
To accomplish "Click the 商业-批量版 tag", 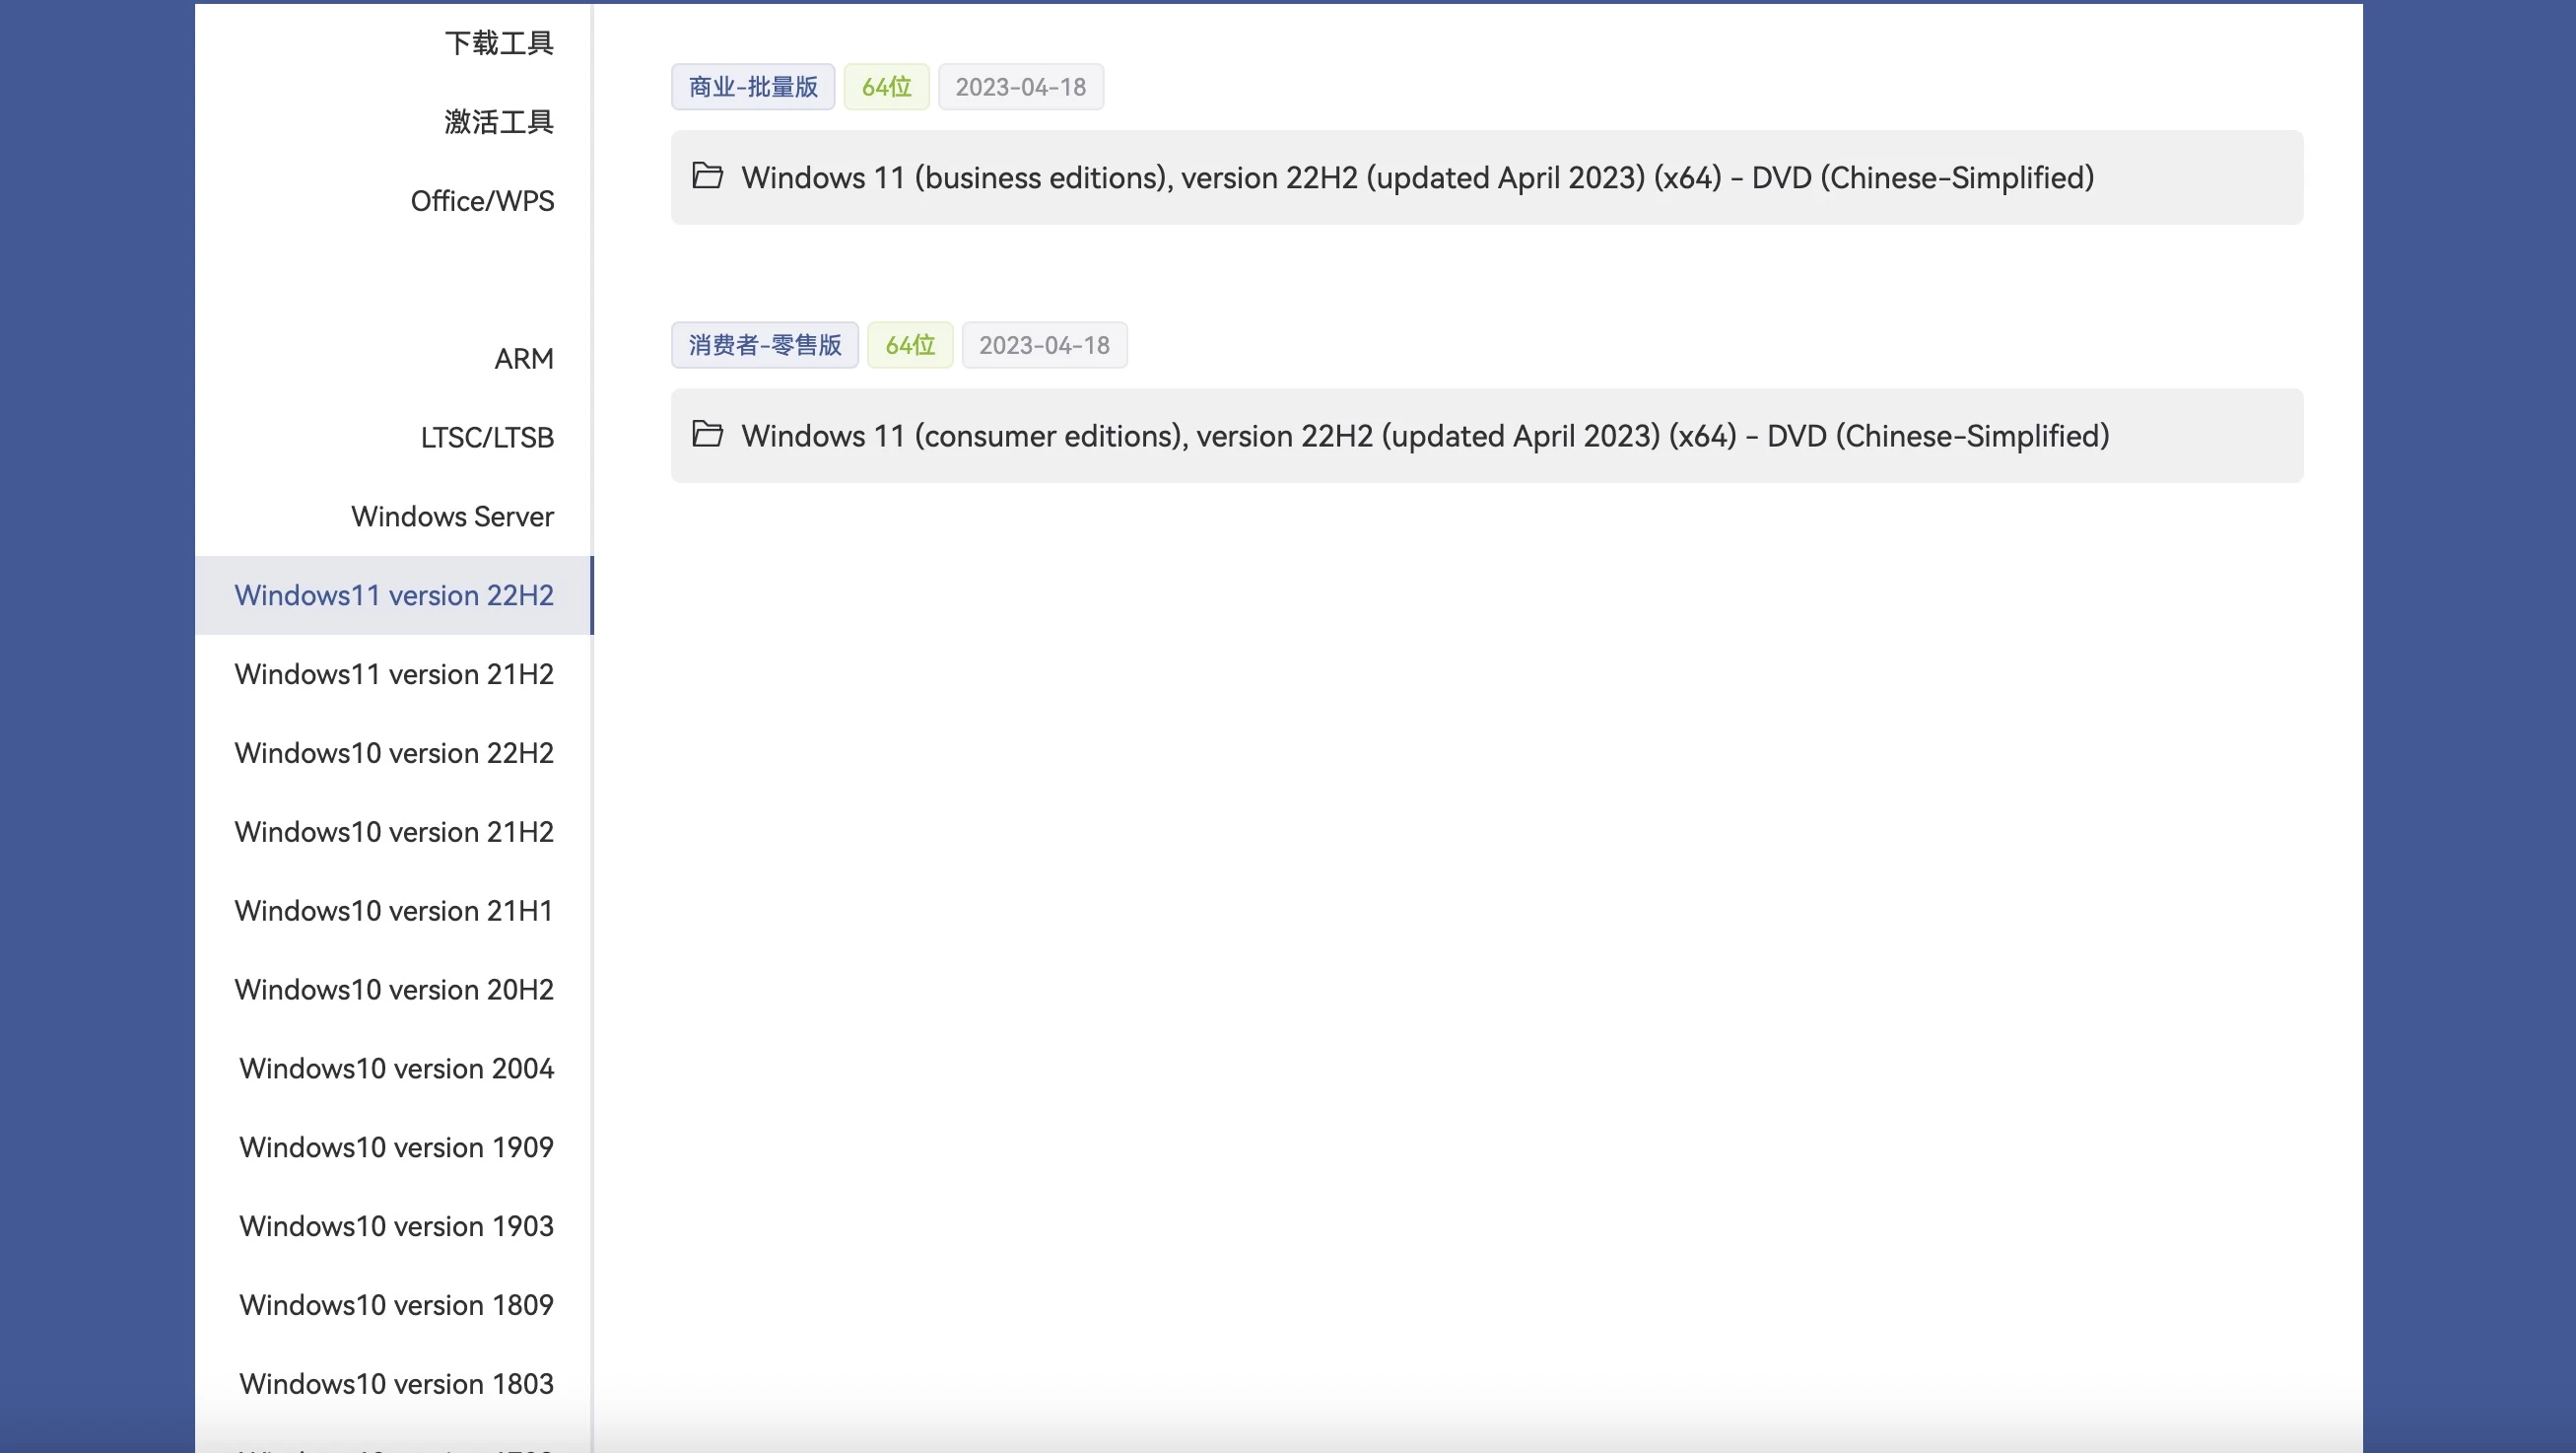I will click(753, 87).
